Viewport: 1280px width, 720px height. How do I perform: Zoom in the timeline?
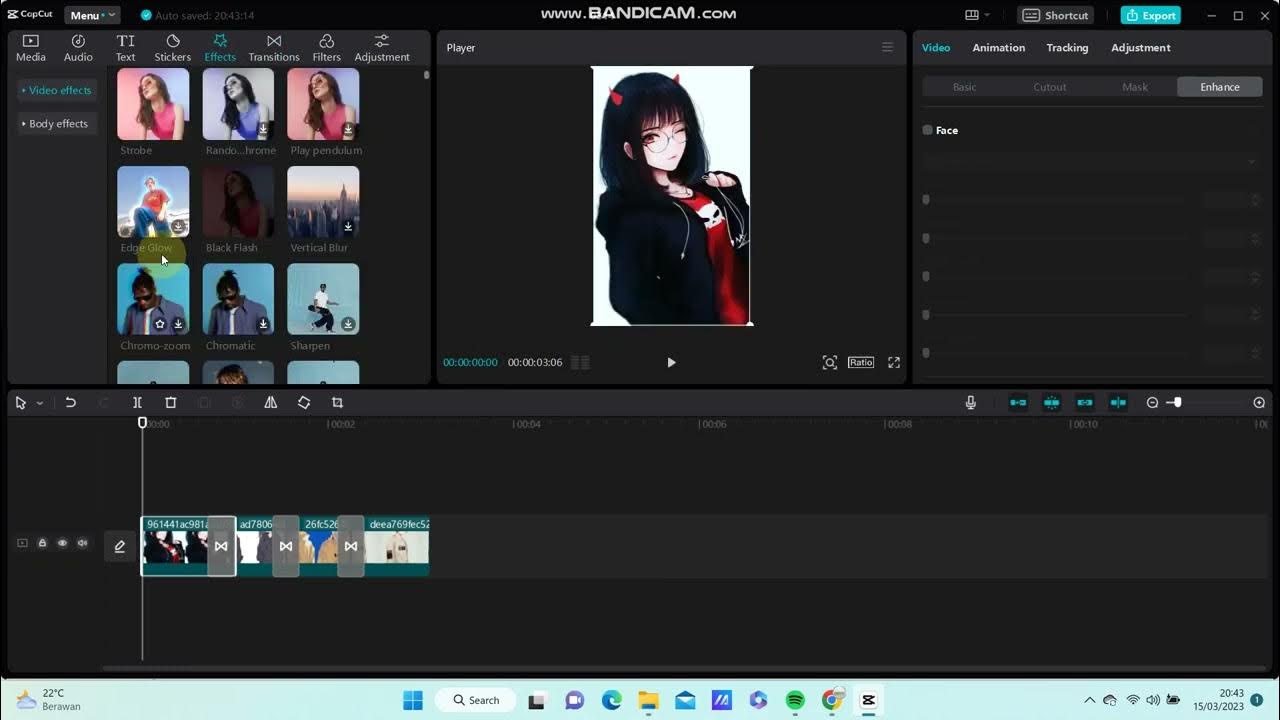tap(1259, 402)
